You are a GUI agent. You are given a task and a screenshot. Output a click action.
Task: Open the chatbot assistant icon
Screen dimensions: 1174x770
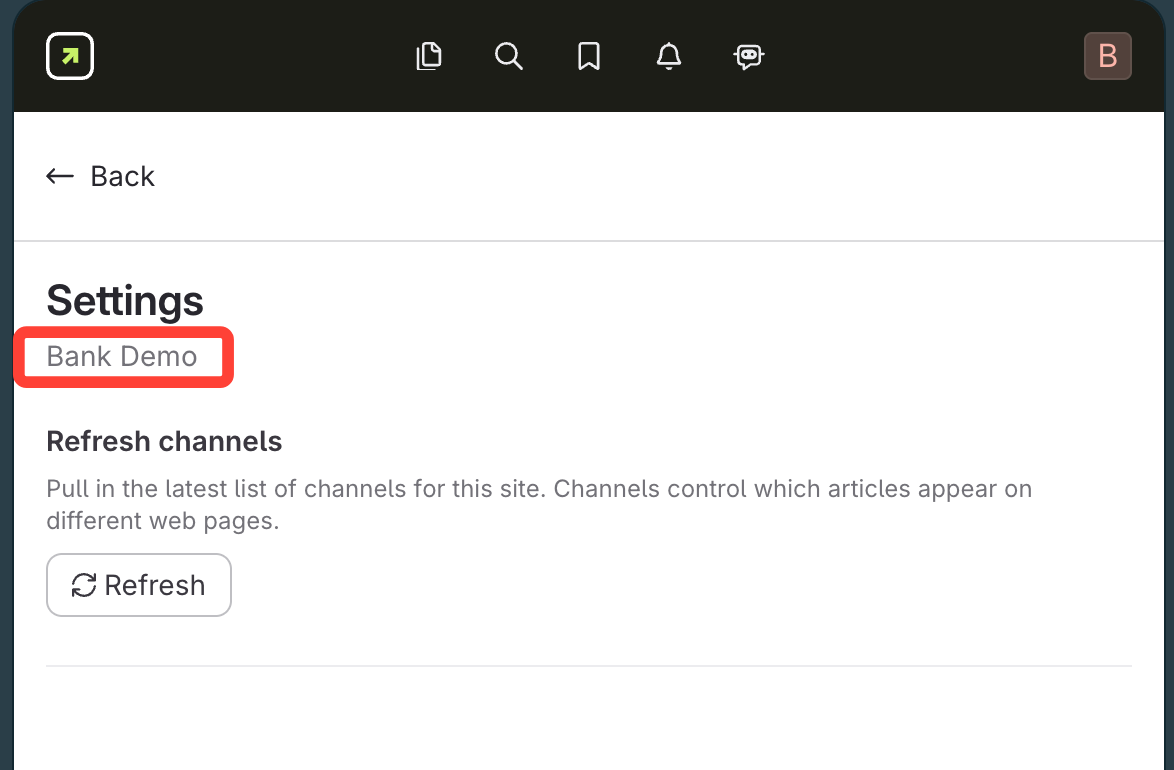click(749, 56)
